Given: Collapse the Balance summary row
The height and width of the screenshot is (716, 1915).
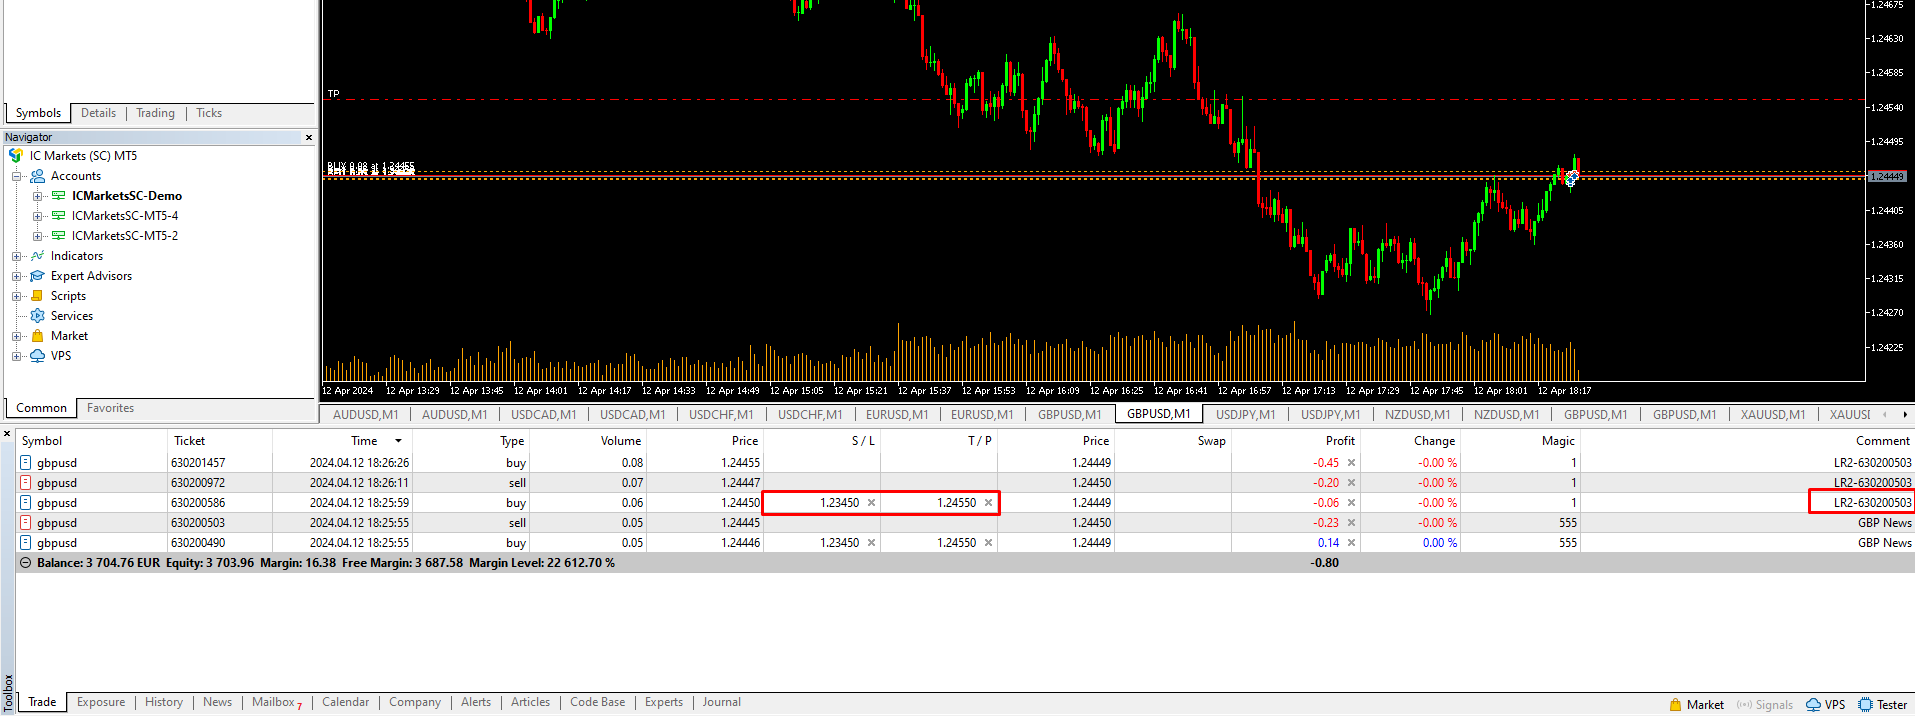Looking at the screenshot, I should [26, 563].
